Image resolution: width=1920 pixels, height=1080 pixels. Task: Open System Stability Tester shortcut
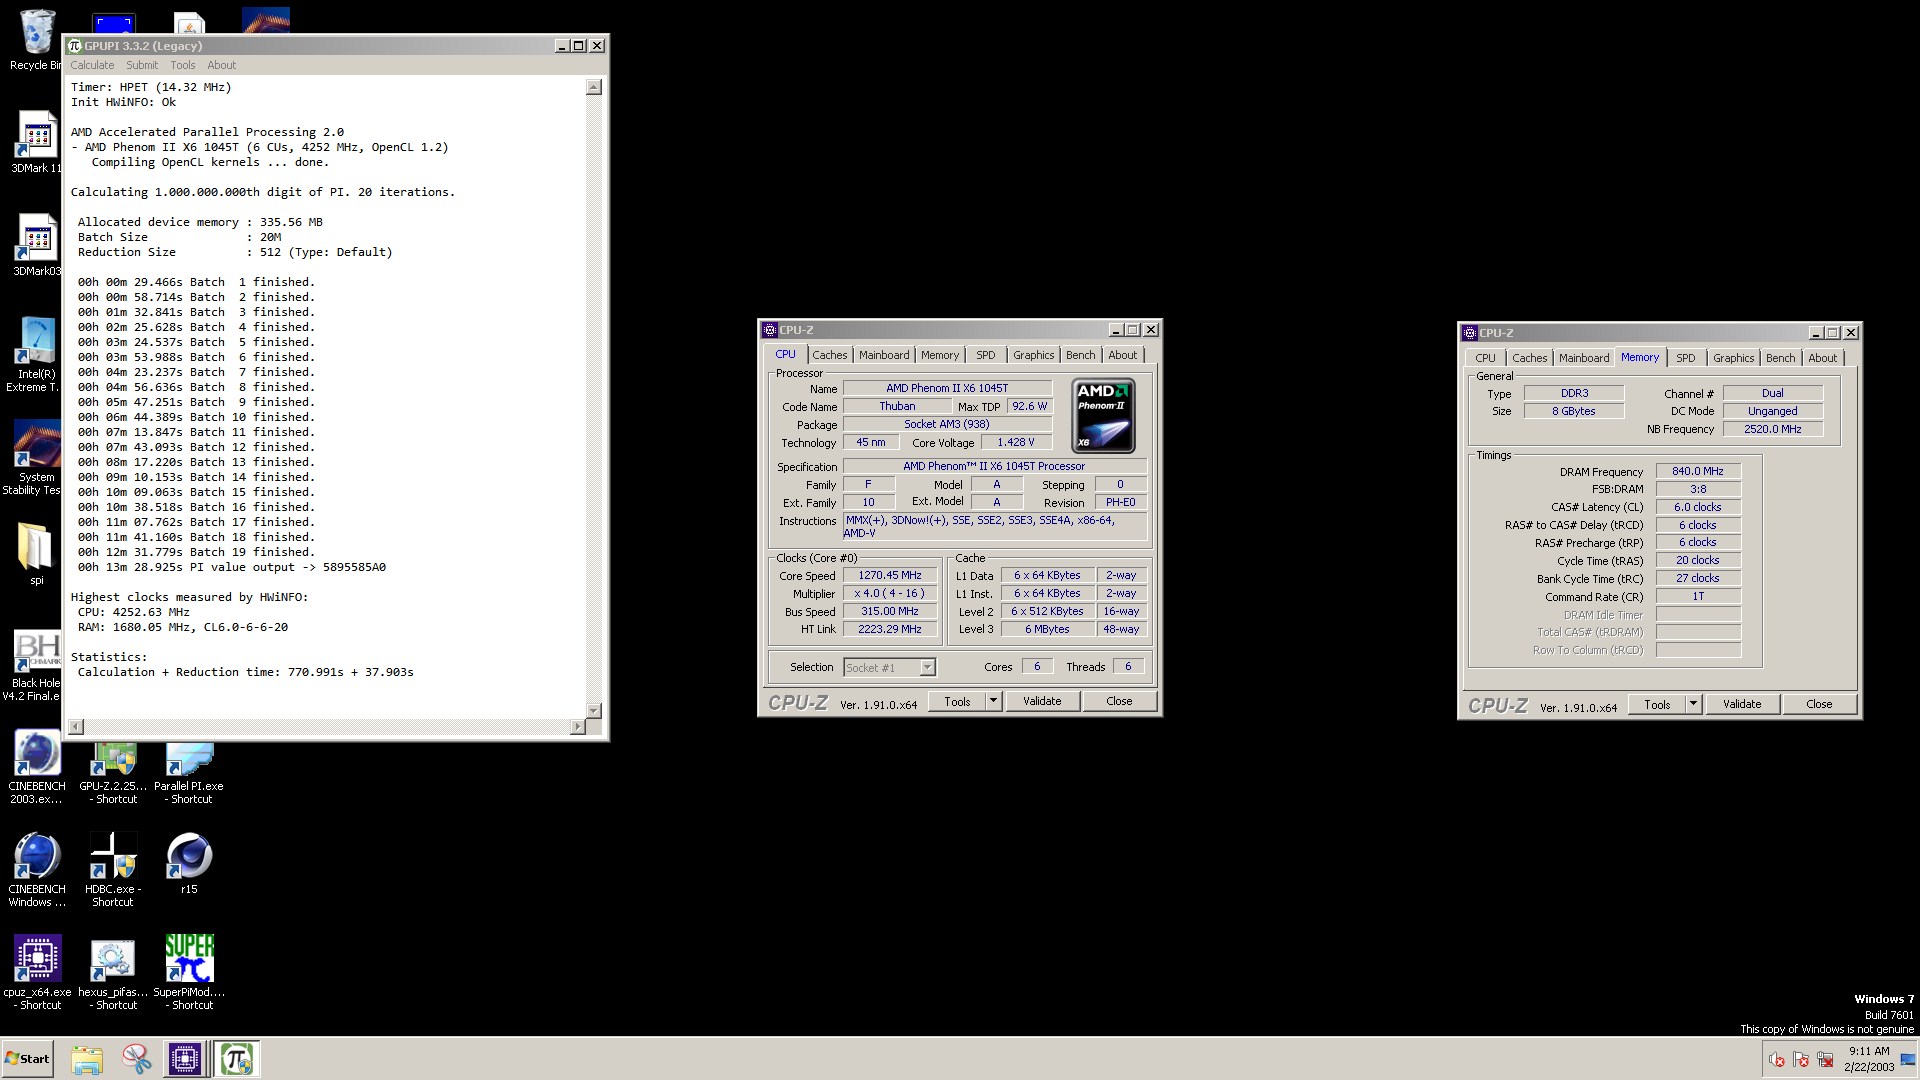[x=36, y=457]
